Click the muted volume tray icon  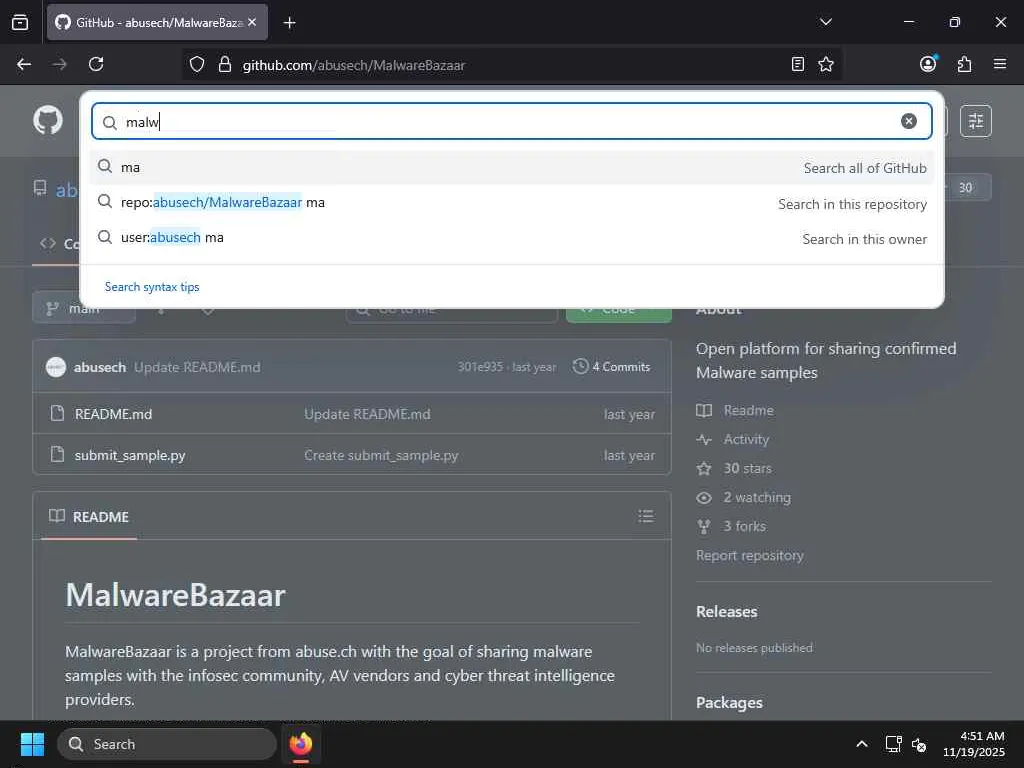pos(919,744)
